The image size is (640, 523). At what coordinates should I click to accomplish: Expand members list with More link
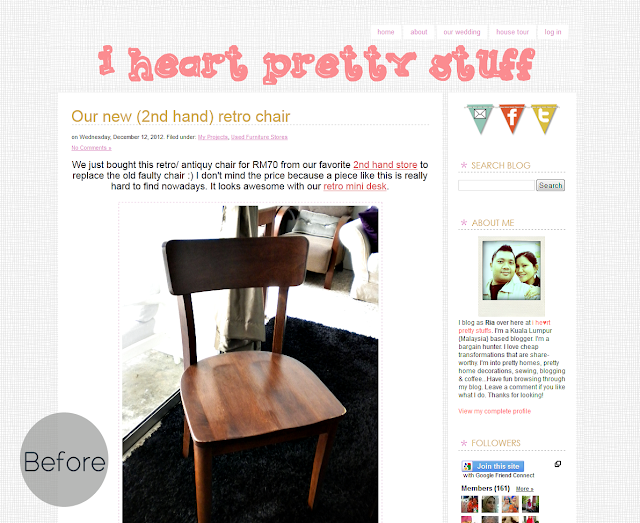(x=524, y=489)
